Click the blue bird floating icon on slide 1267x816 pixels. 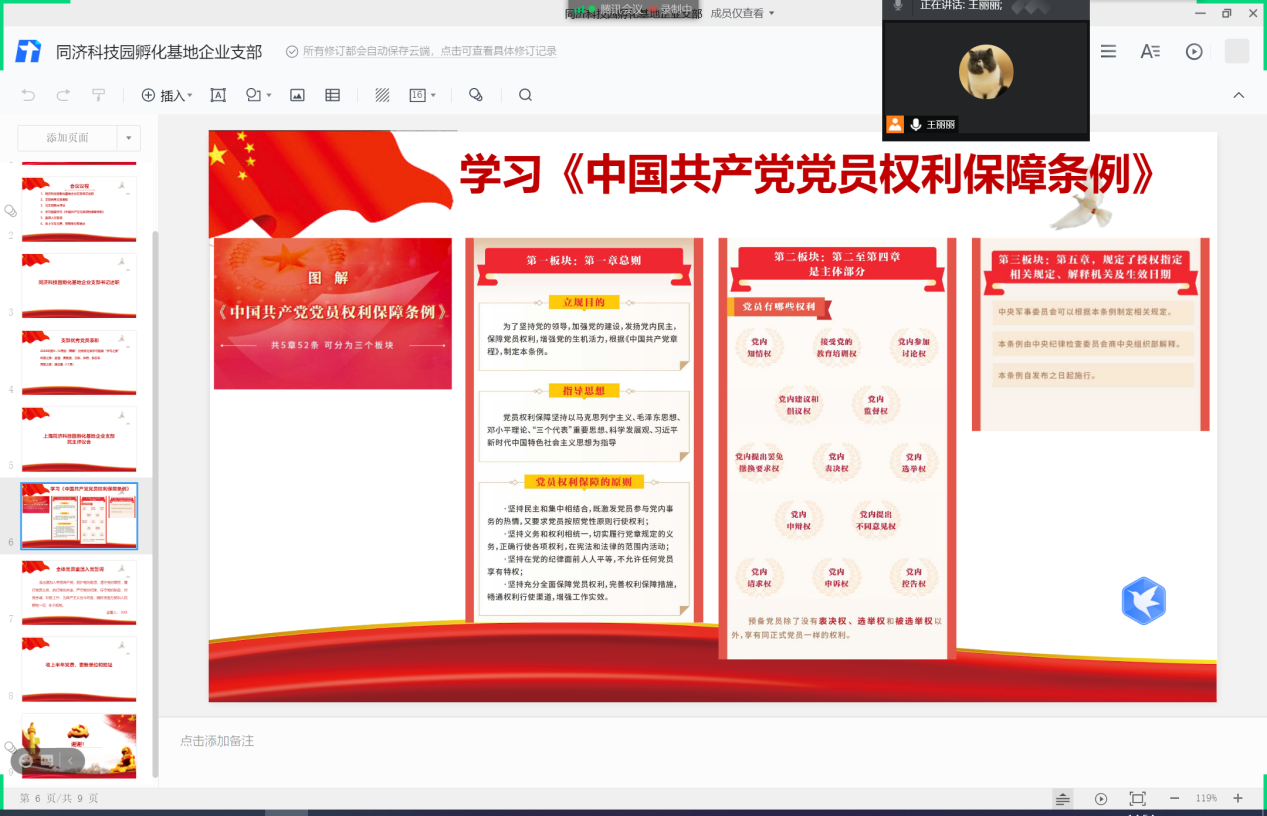1143,600
